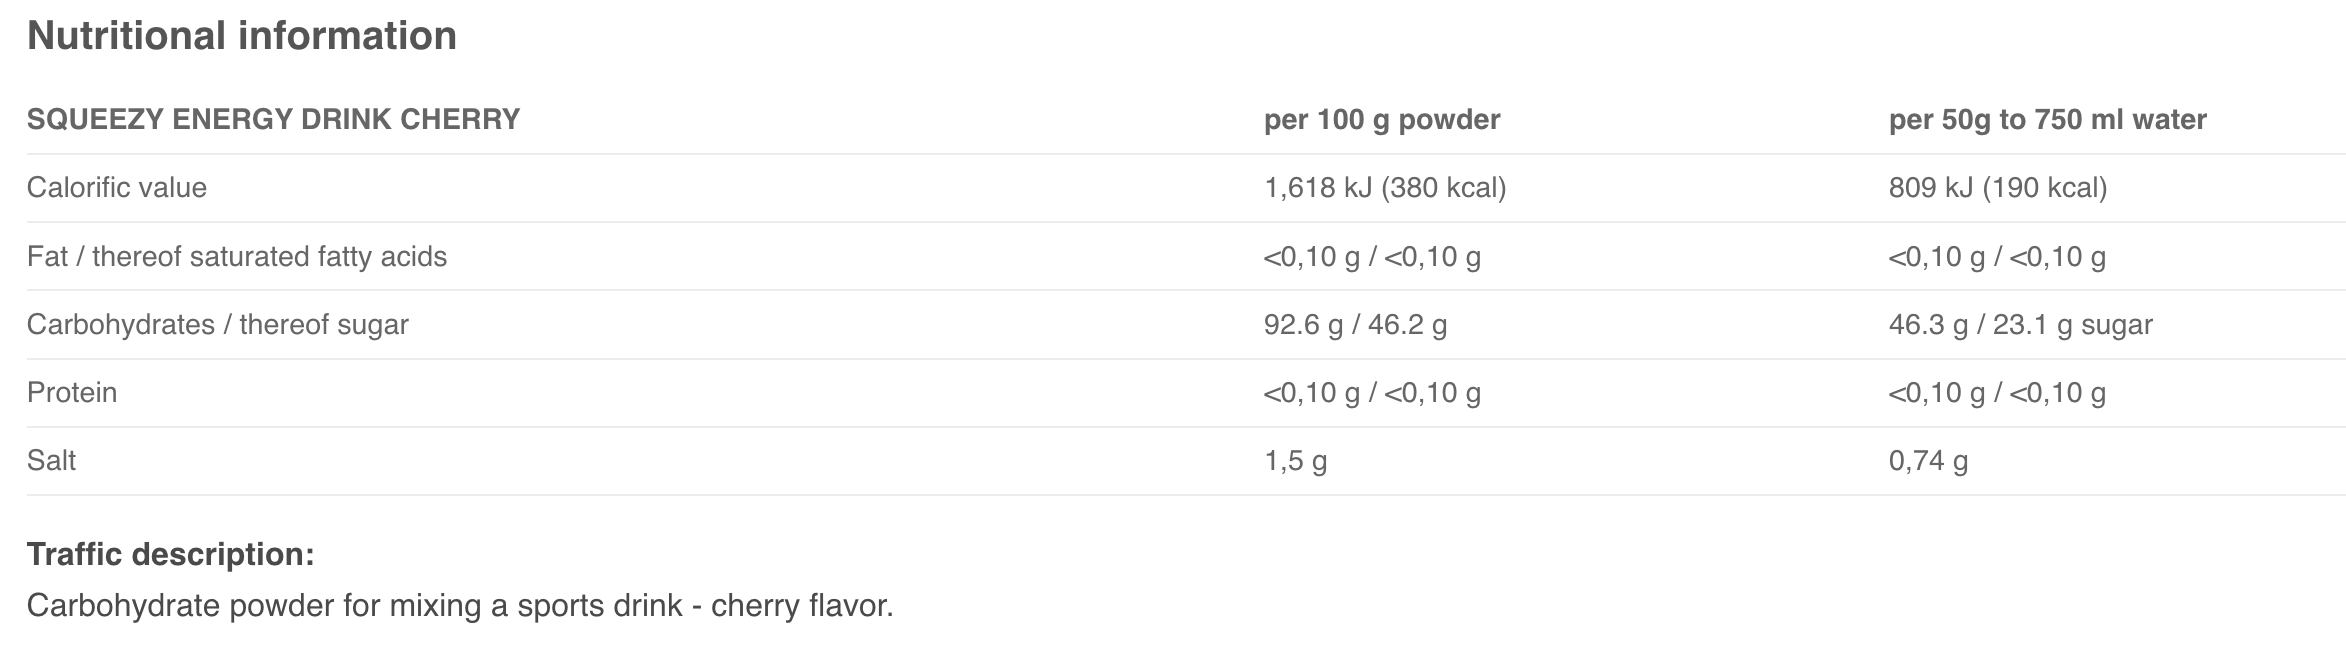
Task: Click the Fat value in per 50g column
Action: (x=1997, y=257)
